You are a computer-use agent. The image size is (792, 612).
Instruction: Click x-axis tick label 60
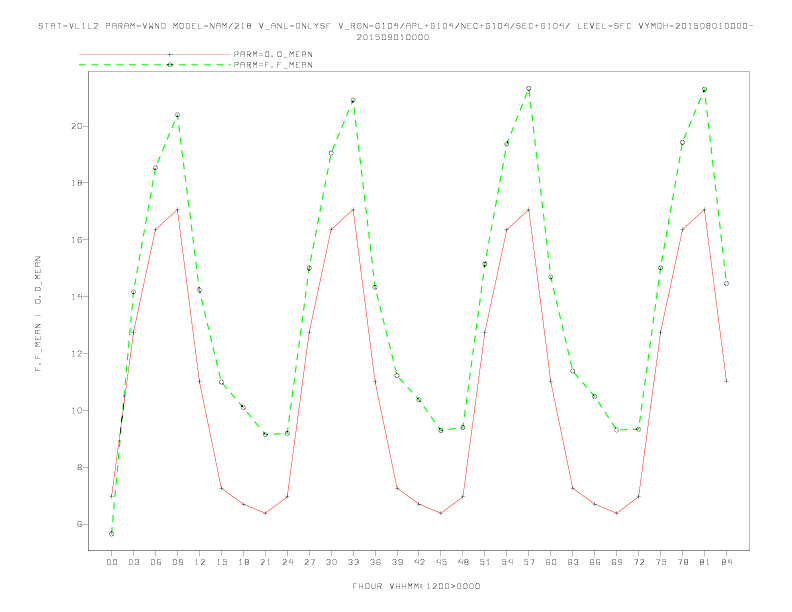coord(551,562)
